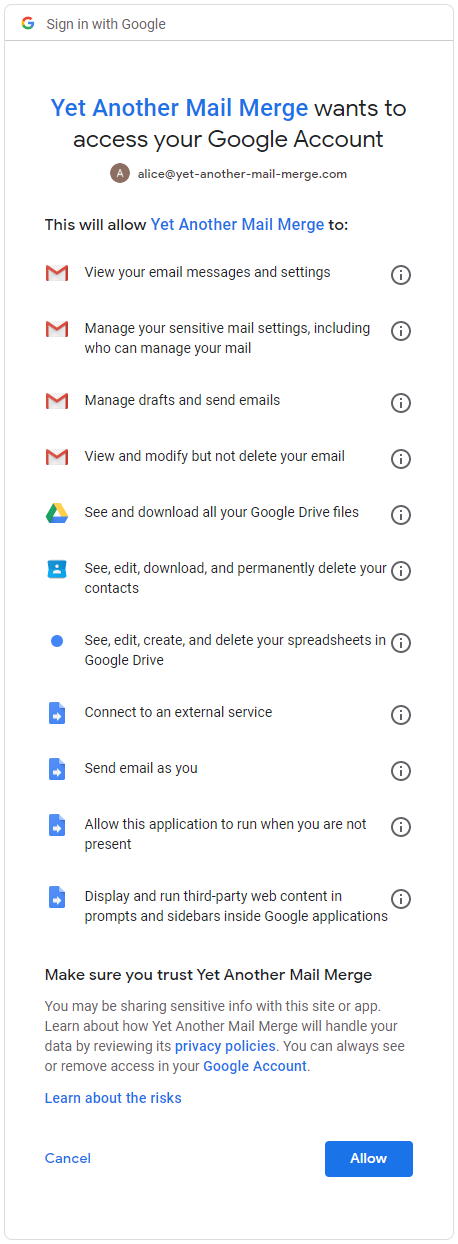Show info for running when you are not present
The width and height of the screenshot is (458, 1244).
tap(401, 826)
